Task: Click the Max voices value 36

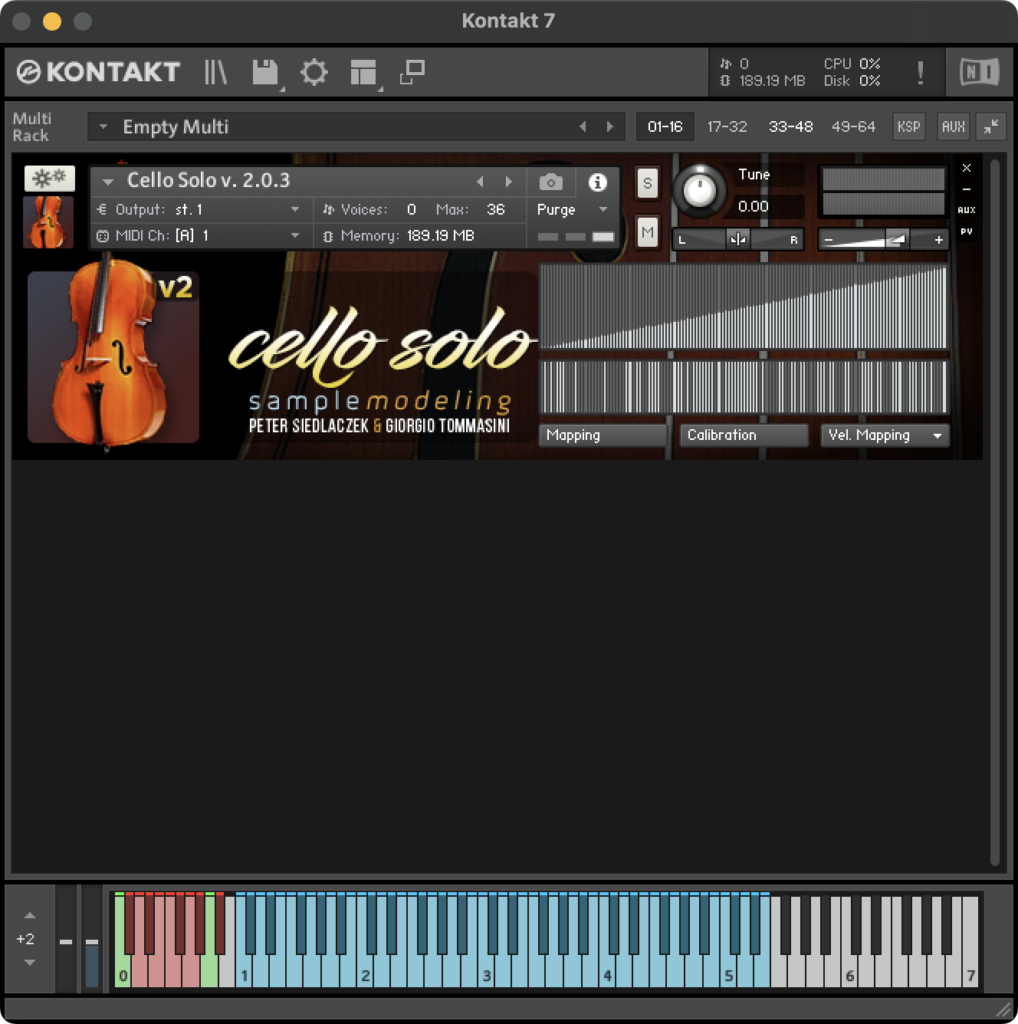Action: pyautogui.click(x=496, y=210)
